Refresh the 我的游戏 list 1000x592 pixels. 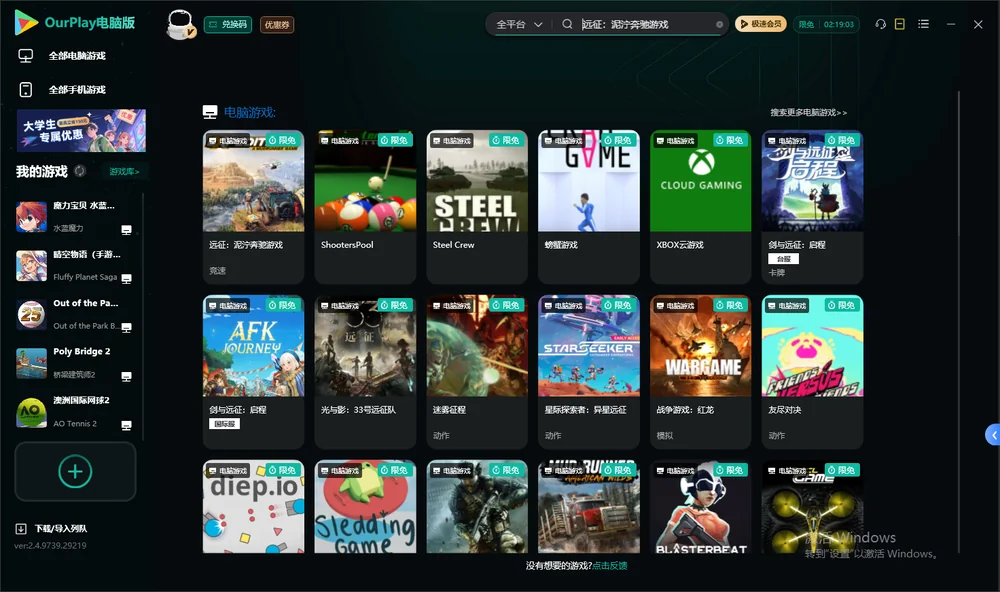[x=80, y=171]
